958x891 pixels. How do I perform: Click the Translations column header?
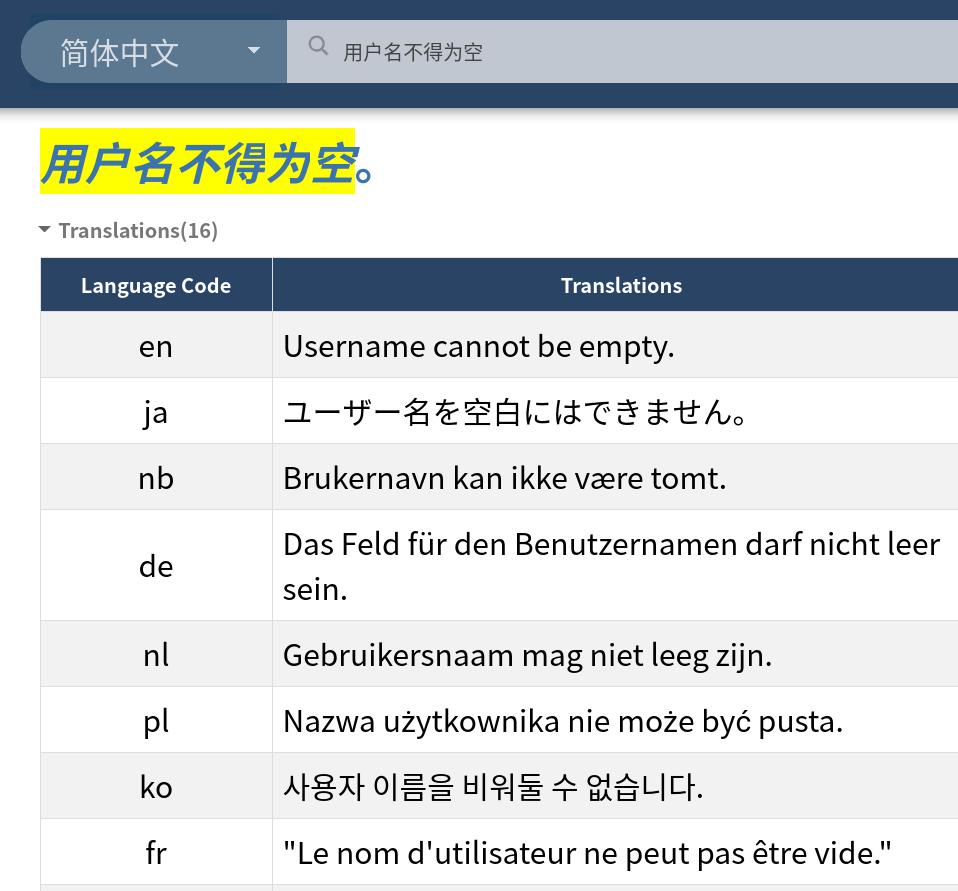620,285
